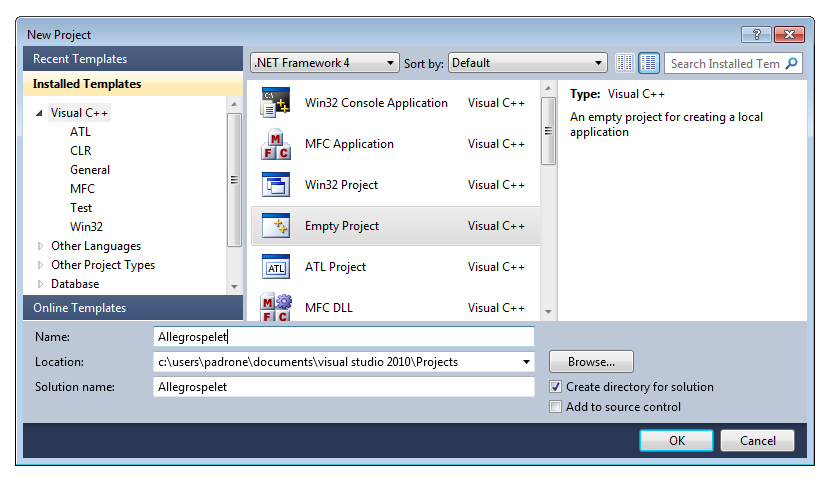Select the MFC Application template icon
The height and width of the screenshot is (482, 832).
[x=275, y=144]
